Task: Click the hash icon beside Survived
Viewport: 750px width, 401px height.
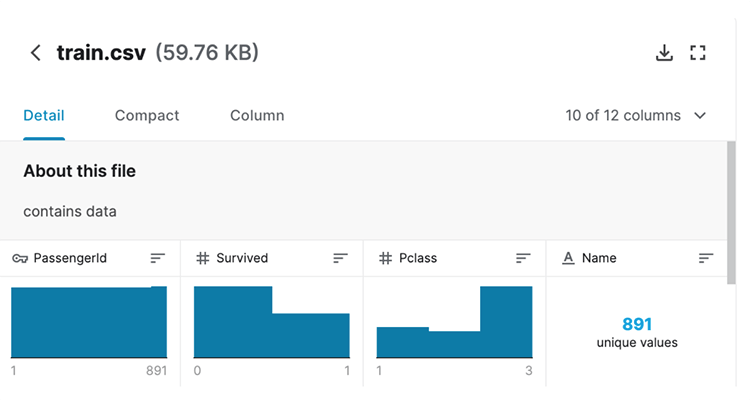Action: click(202, 258)
